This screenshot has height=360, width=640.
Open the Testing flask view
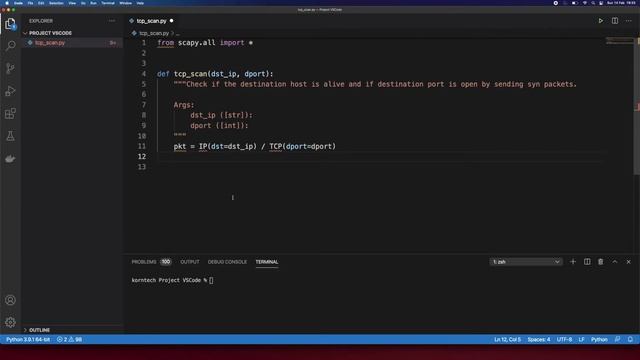click(10, 136)
